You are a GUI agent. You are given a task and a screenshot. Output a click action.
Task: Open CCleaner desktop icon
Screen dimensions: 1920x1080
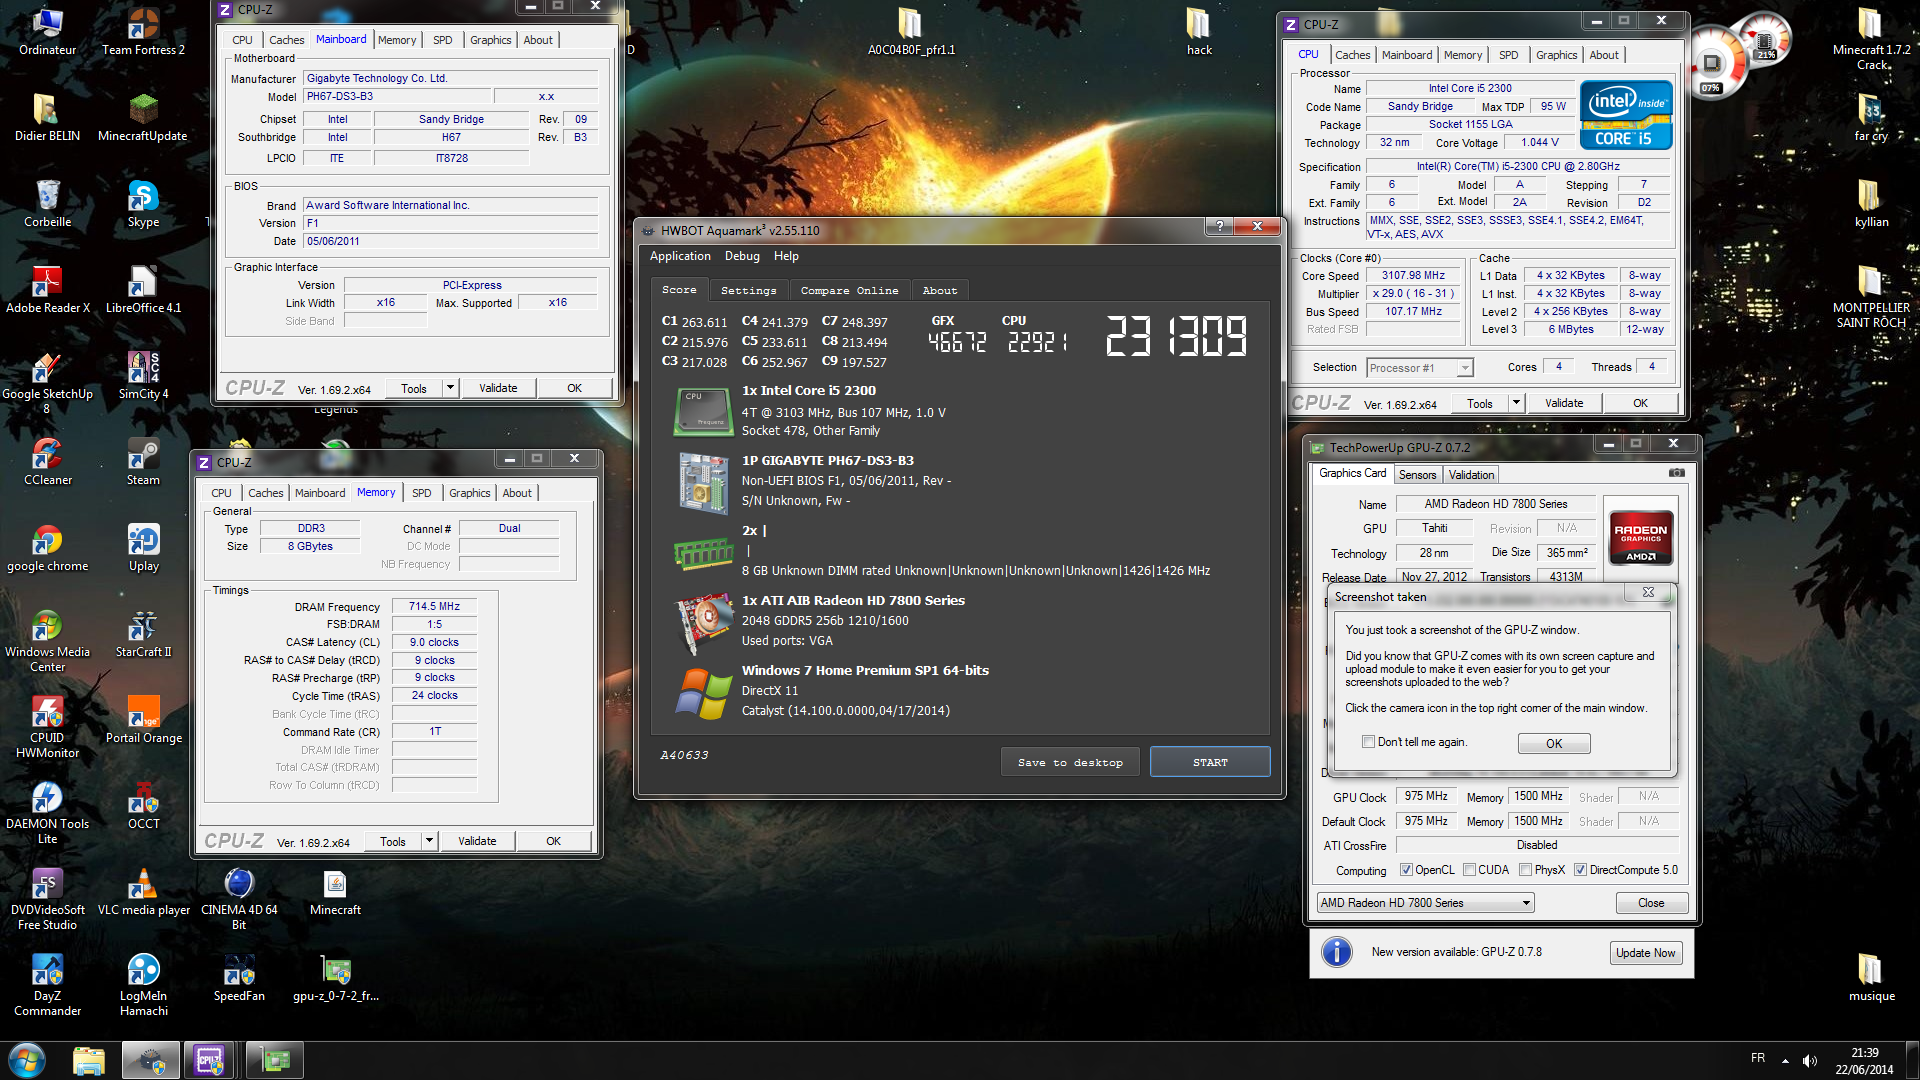click(x=47, y=462)
